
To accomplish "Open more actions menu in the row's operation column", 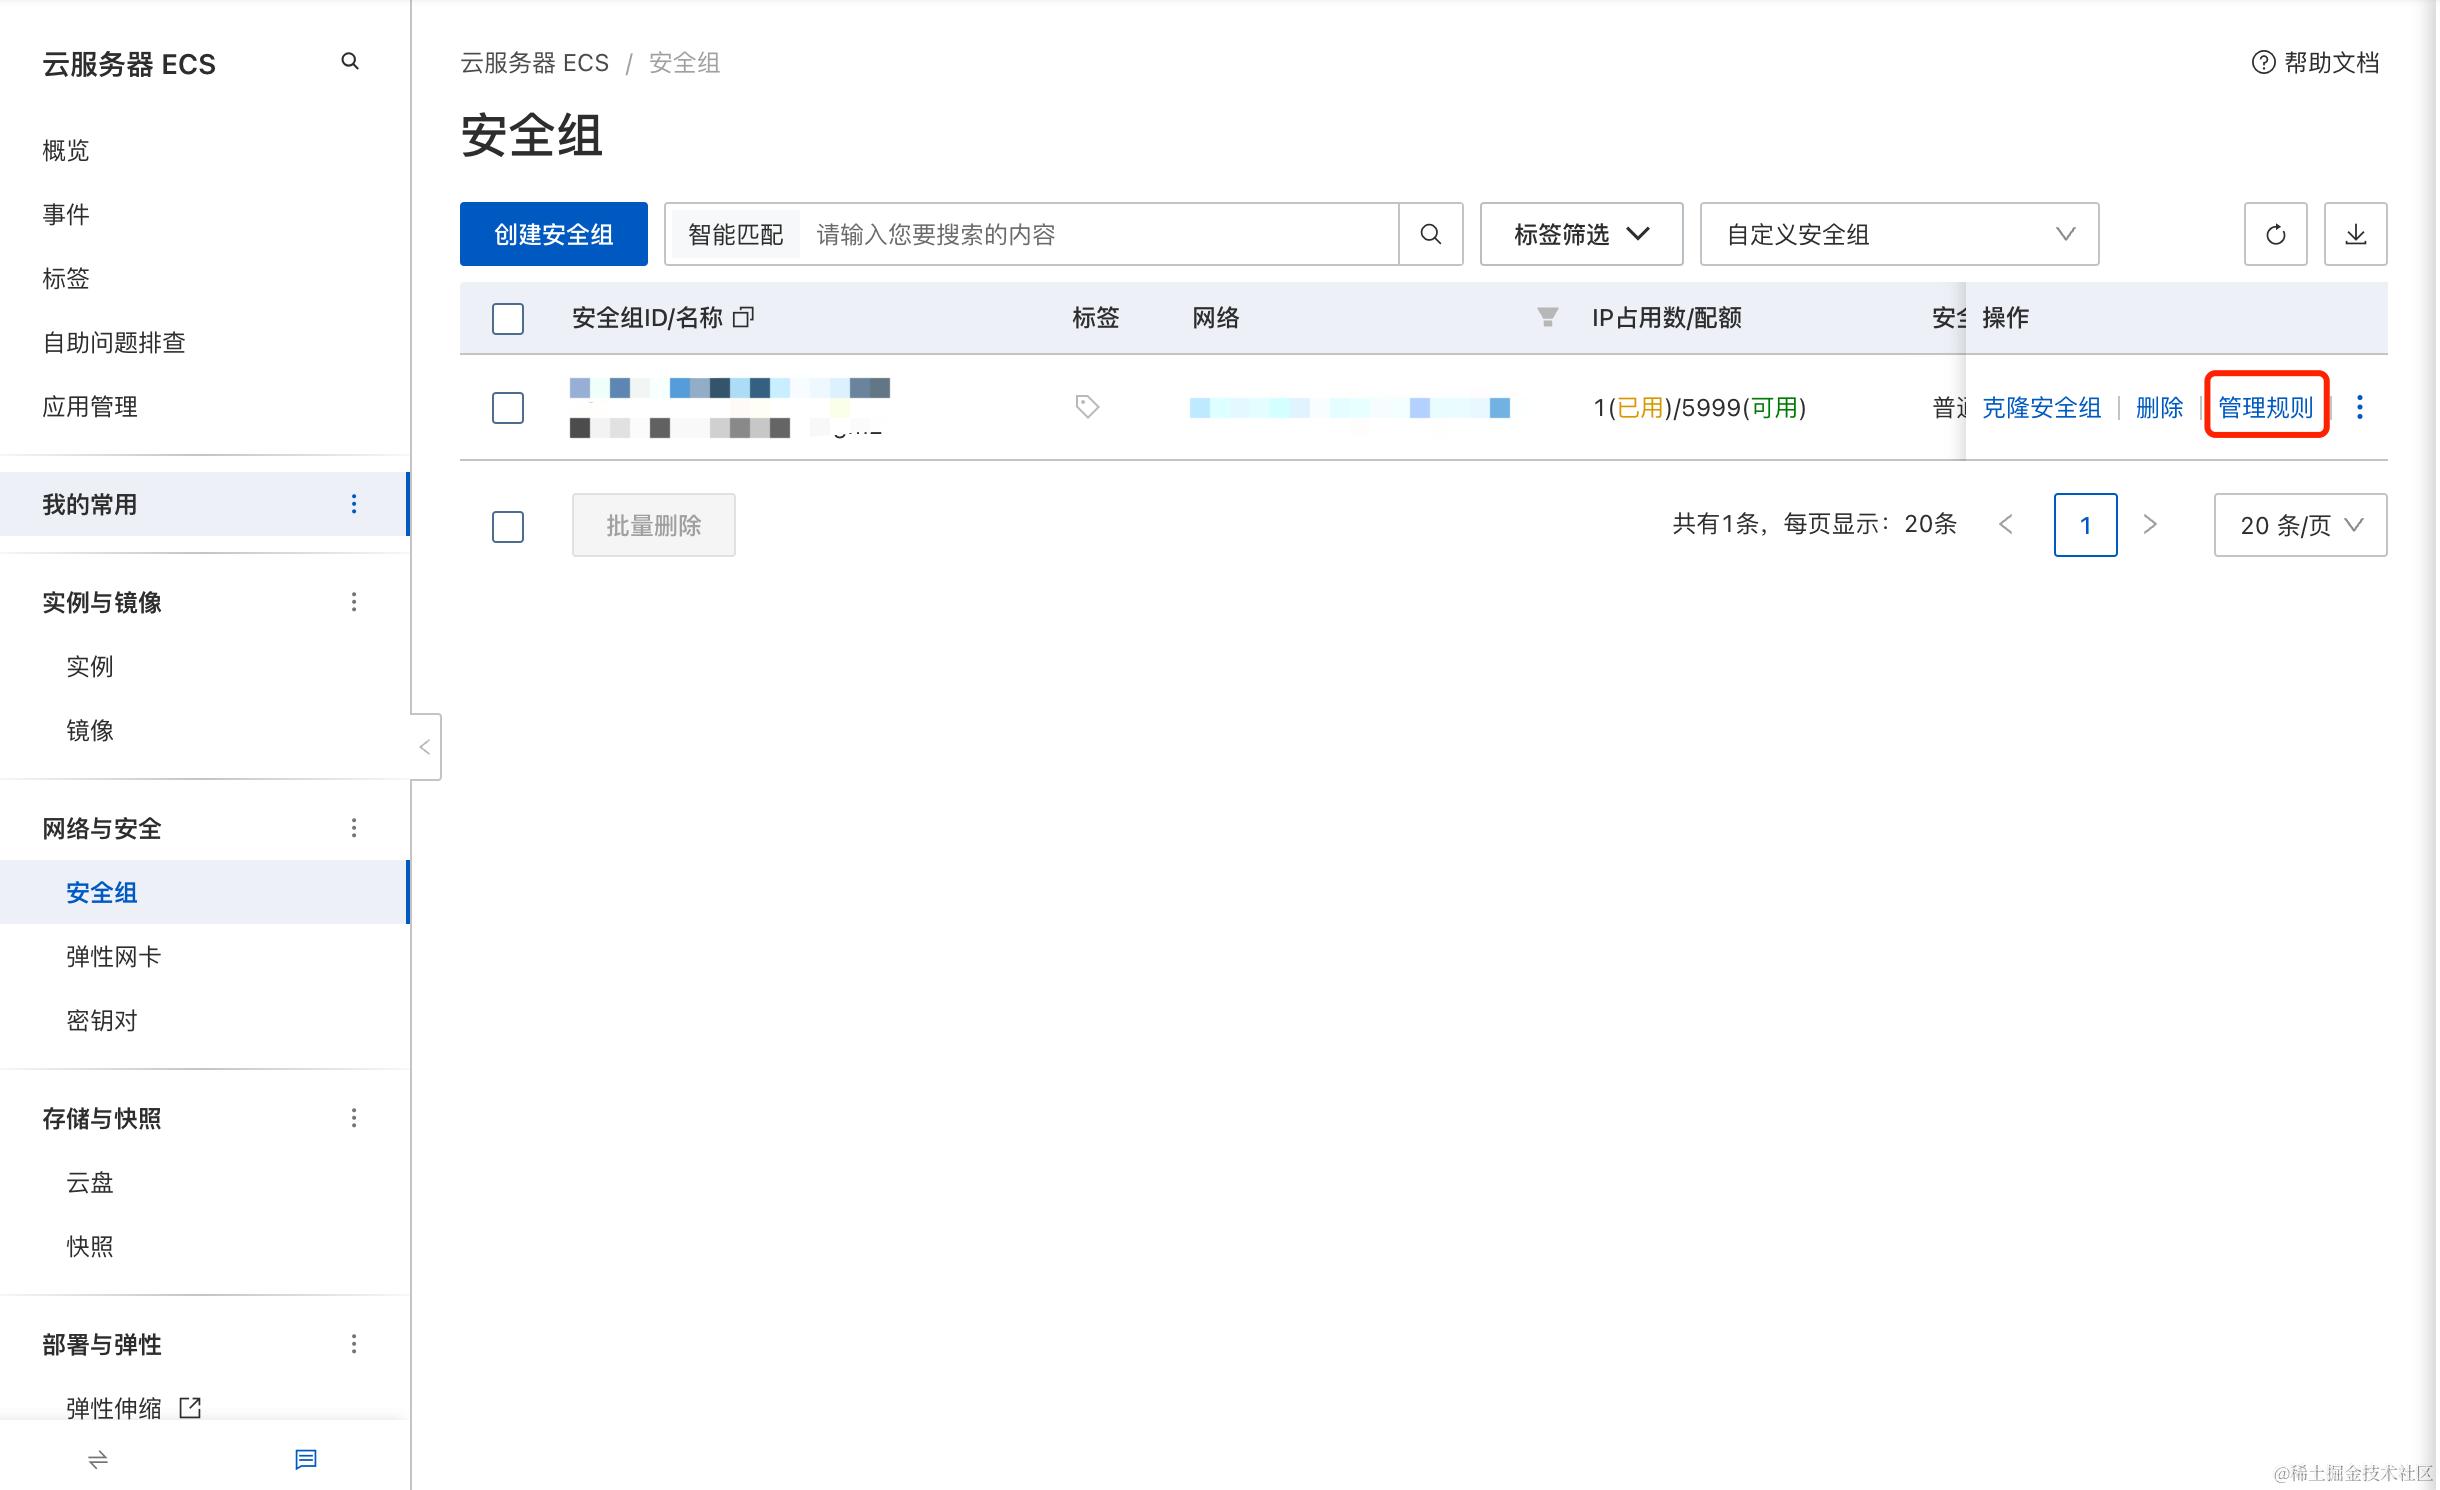I will 2360,407.
